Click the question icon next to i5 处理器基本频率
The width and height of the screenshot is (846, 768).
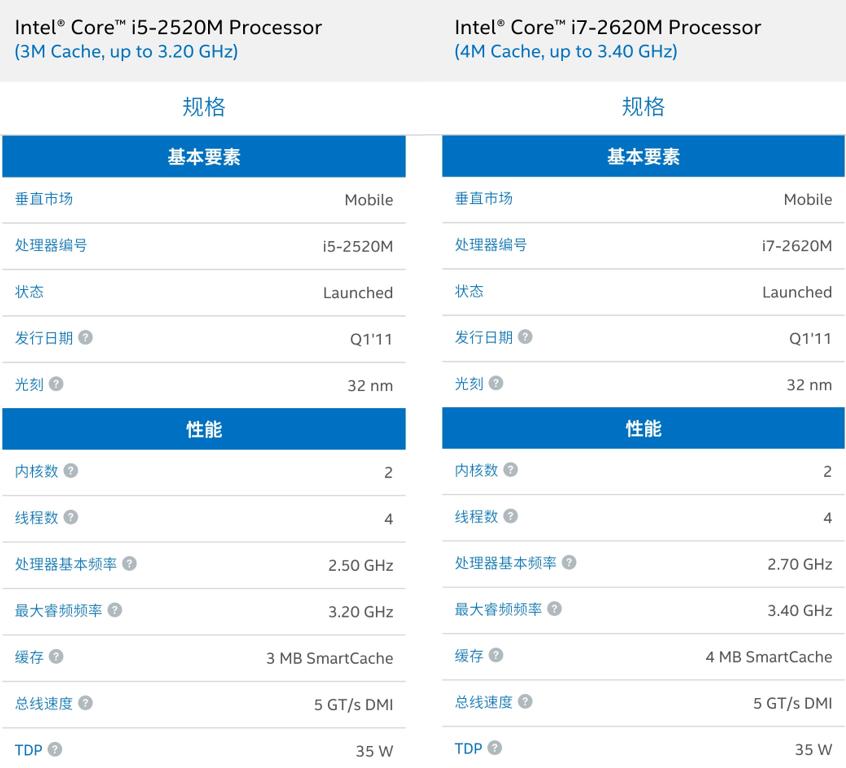click(x=131, y=564)
